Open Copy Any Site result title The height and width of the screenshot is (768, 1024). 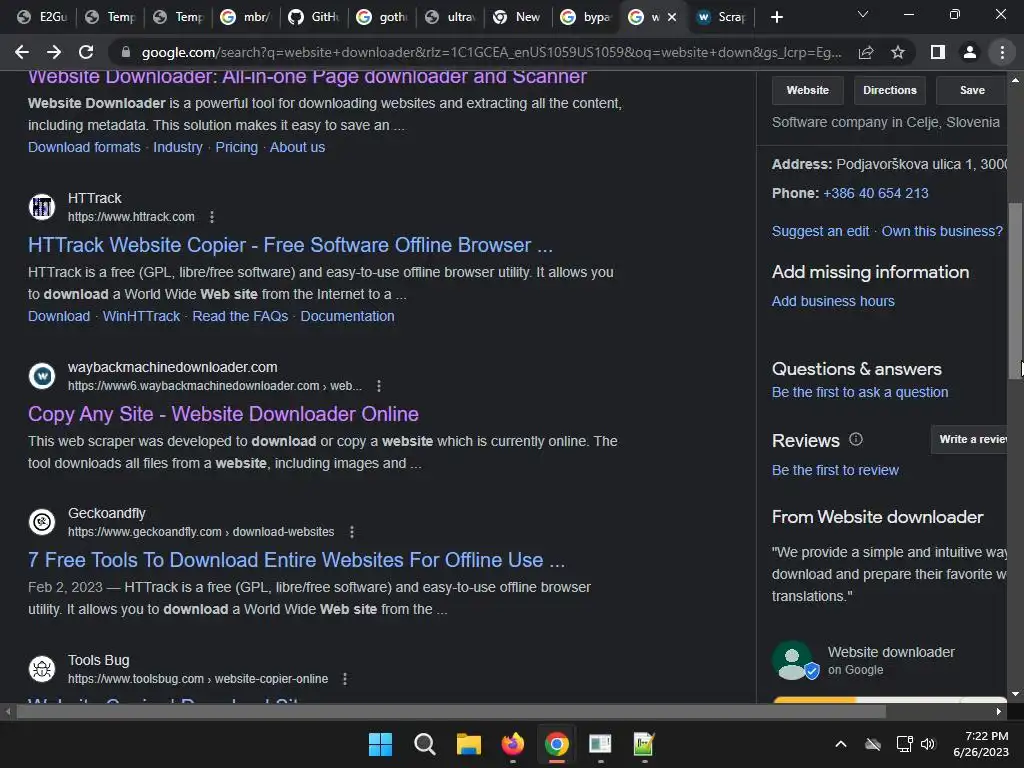[x=223, y=414]
